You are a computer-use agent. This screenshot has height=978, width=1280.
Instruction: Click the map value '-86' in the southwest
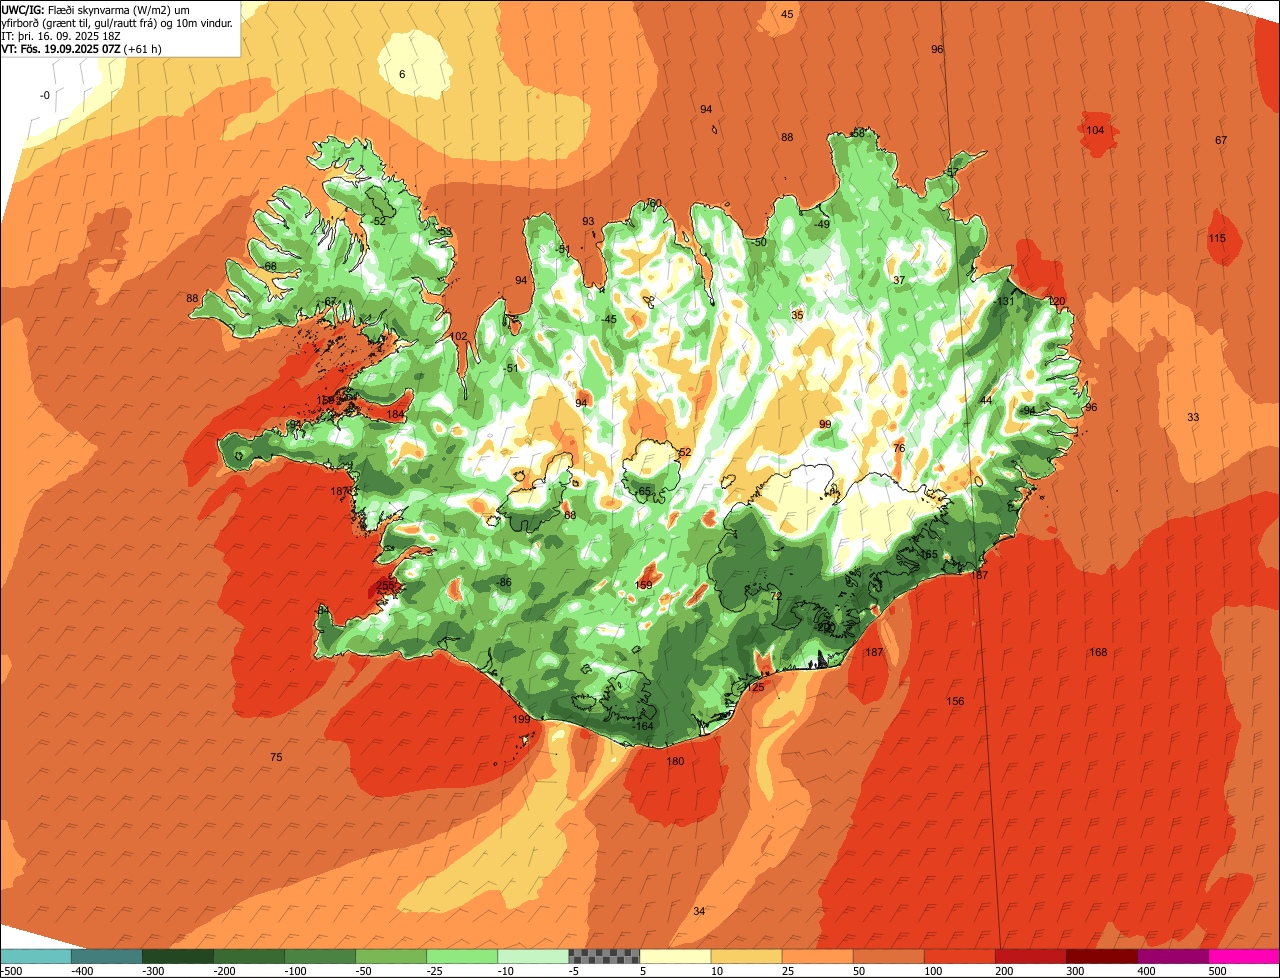[504, 582]
